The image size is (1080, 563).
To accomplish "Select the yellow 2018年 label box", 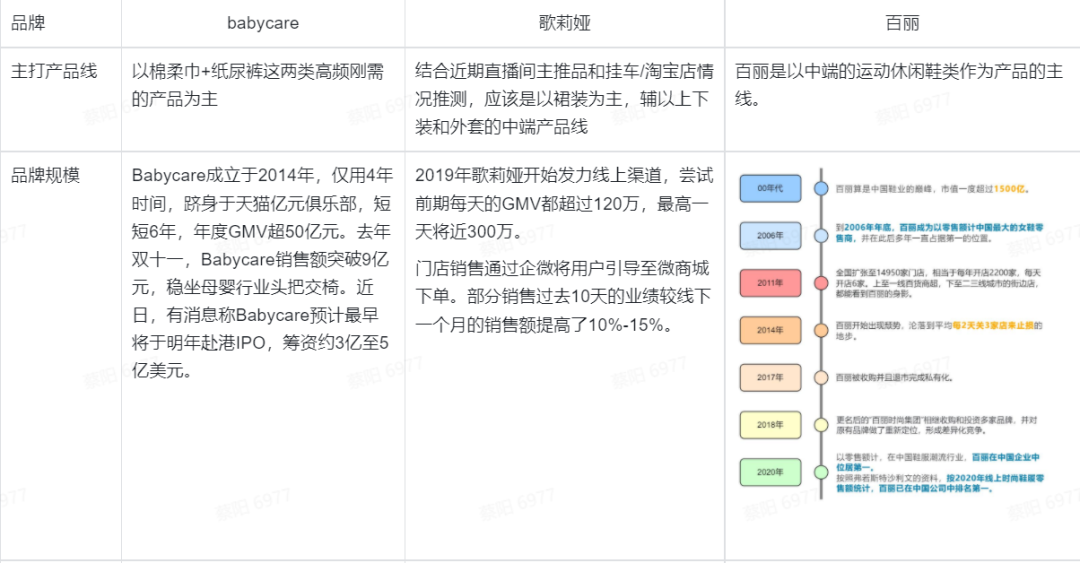I will coord(769,424).
